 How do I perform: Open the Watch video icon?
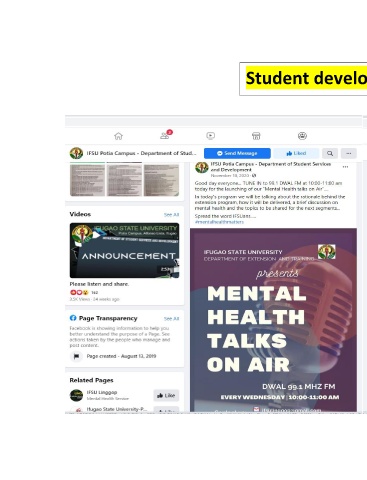coord(211,136)
